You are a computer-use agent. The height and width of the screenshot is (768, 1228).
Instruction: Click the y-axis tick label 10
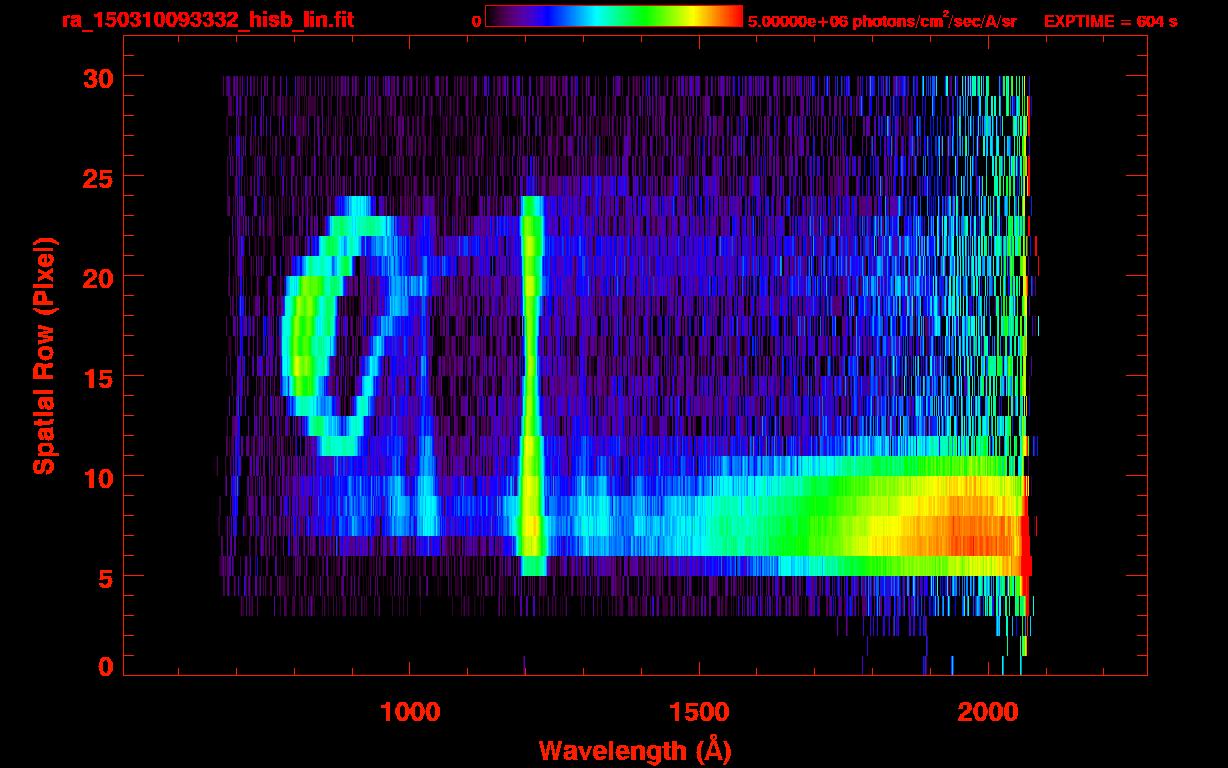98,477
